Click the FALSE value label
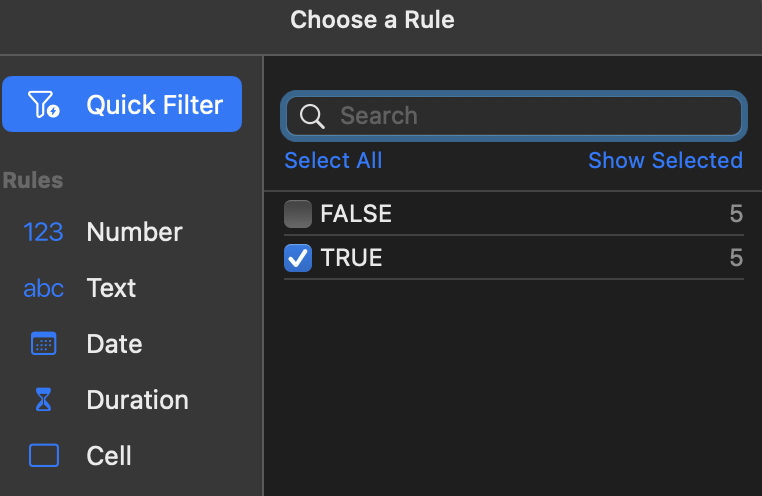The height and width of the screenshot is (496, 762). [x=356, y=214]
